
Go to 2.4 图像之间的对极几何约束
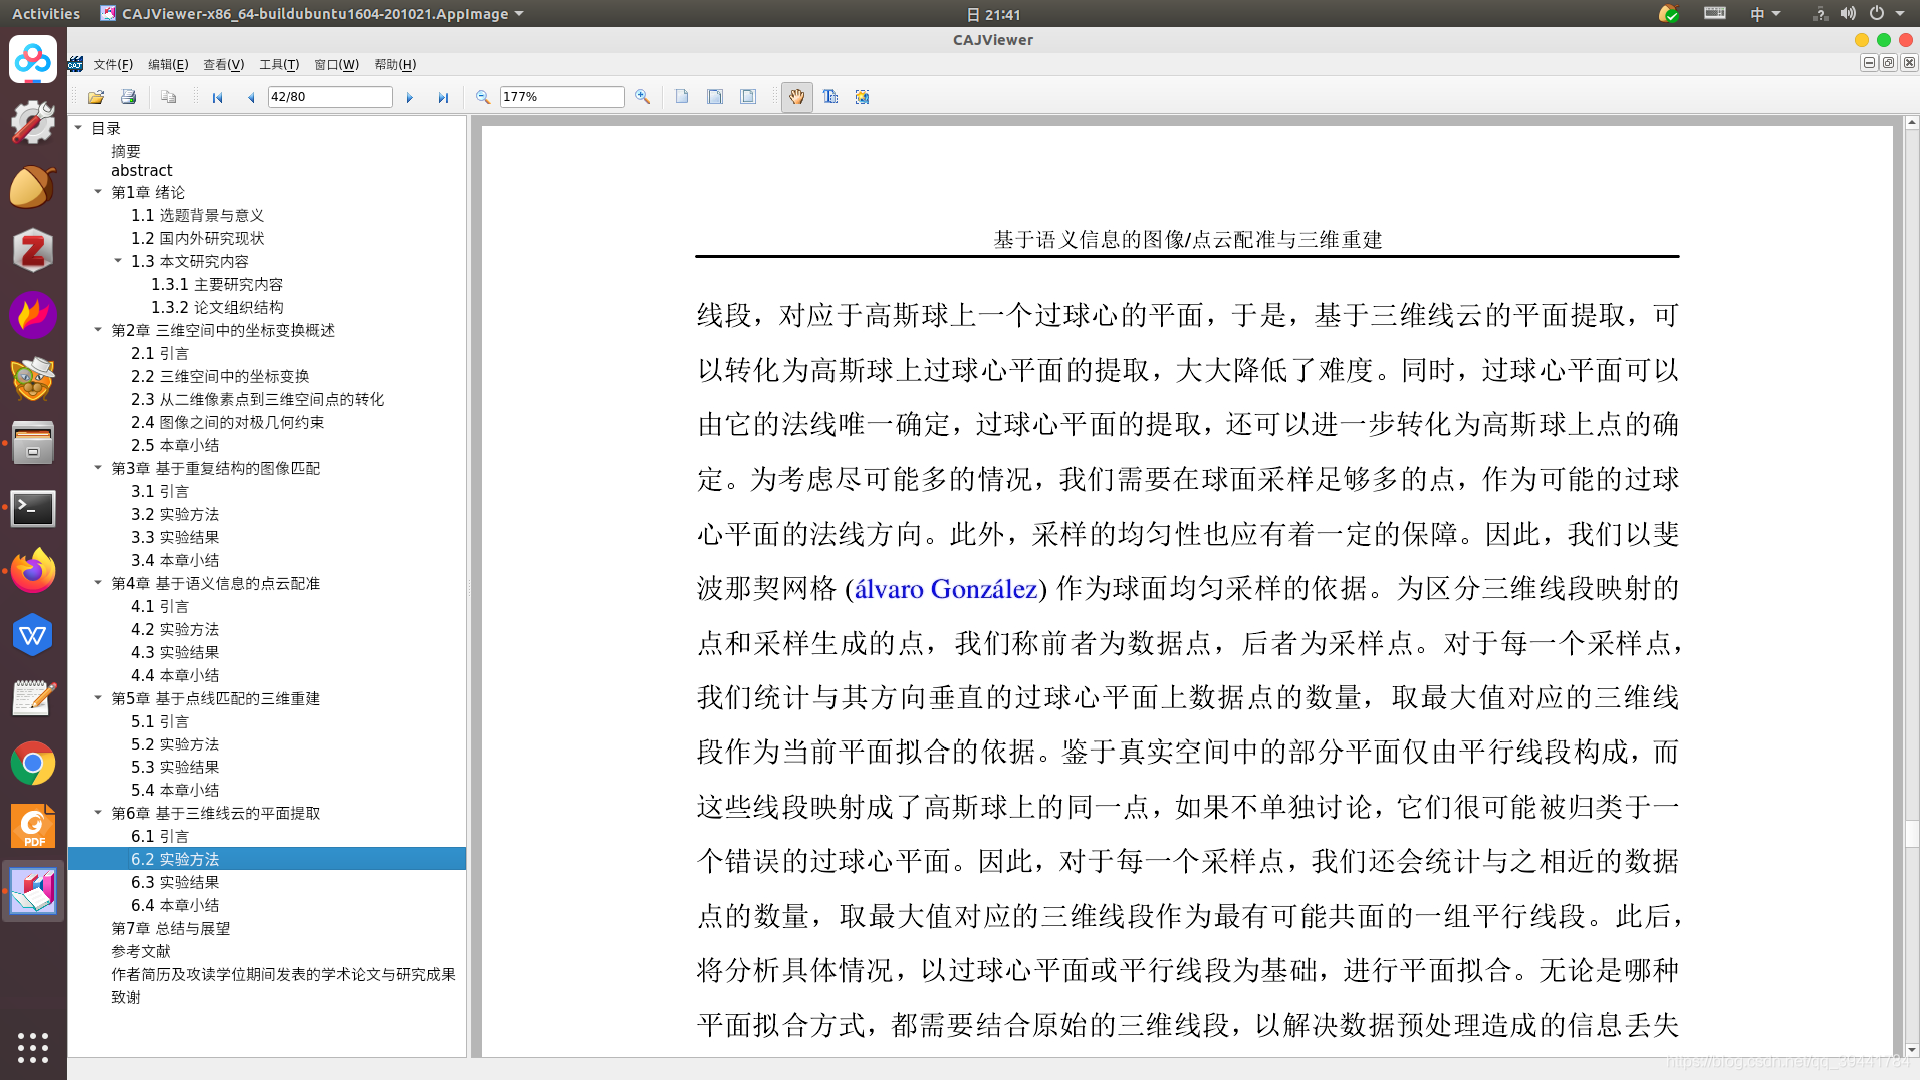pos(227,422)
